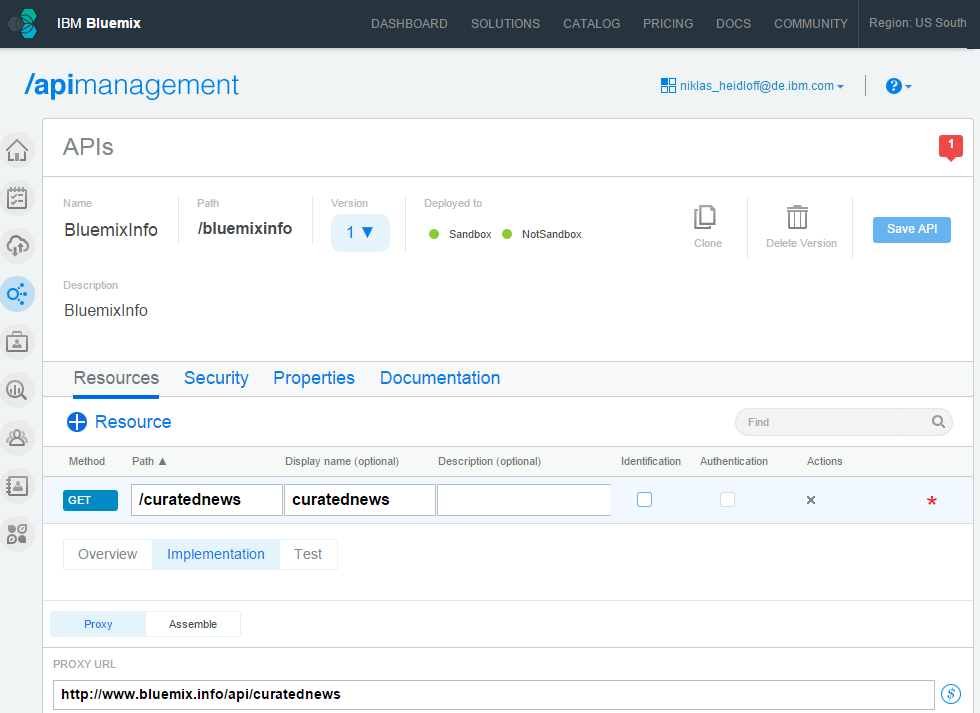
Task: Open the checklist calendar sidebar icon
Action: (x=17, y=198)
